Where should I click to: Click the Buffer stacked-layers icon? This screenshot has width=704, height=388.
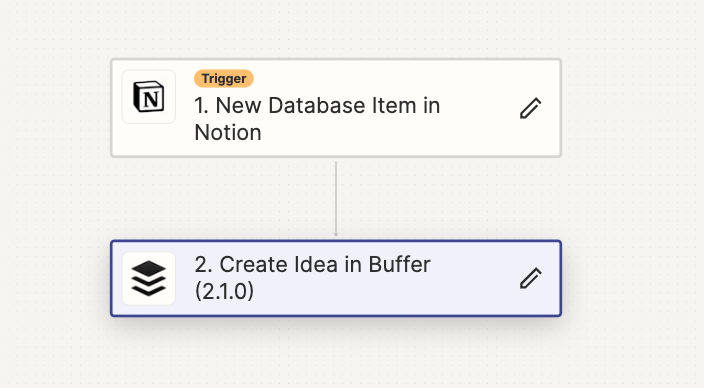click(149, 278)
